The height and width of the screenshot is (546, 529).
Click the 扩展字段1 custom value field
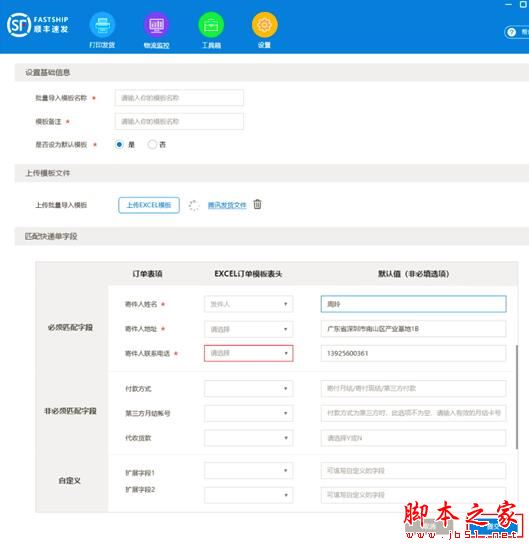tap(413, 470)
